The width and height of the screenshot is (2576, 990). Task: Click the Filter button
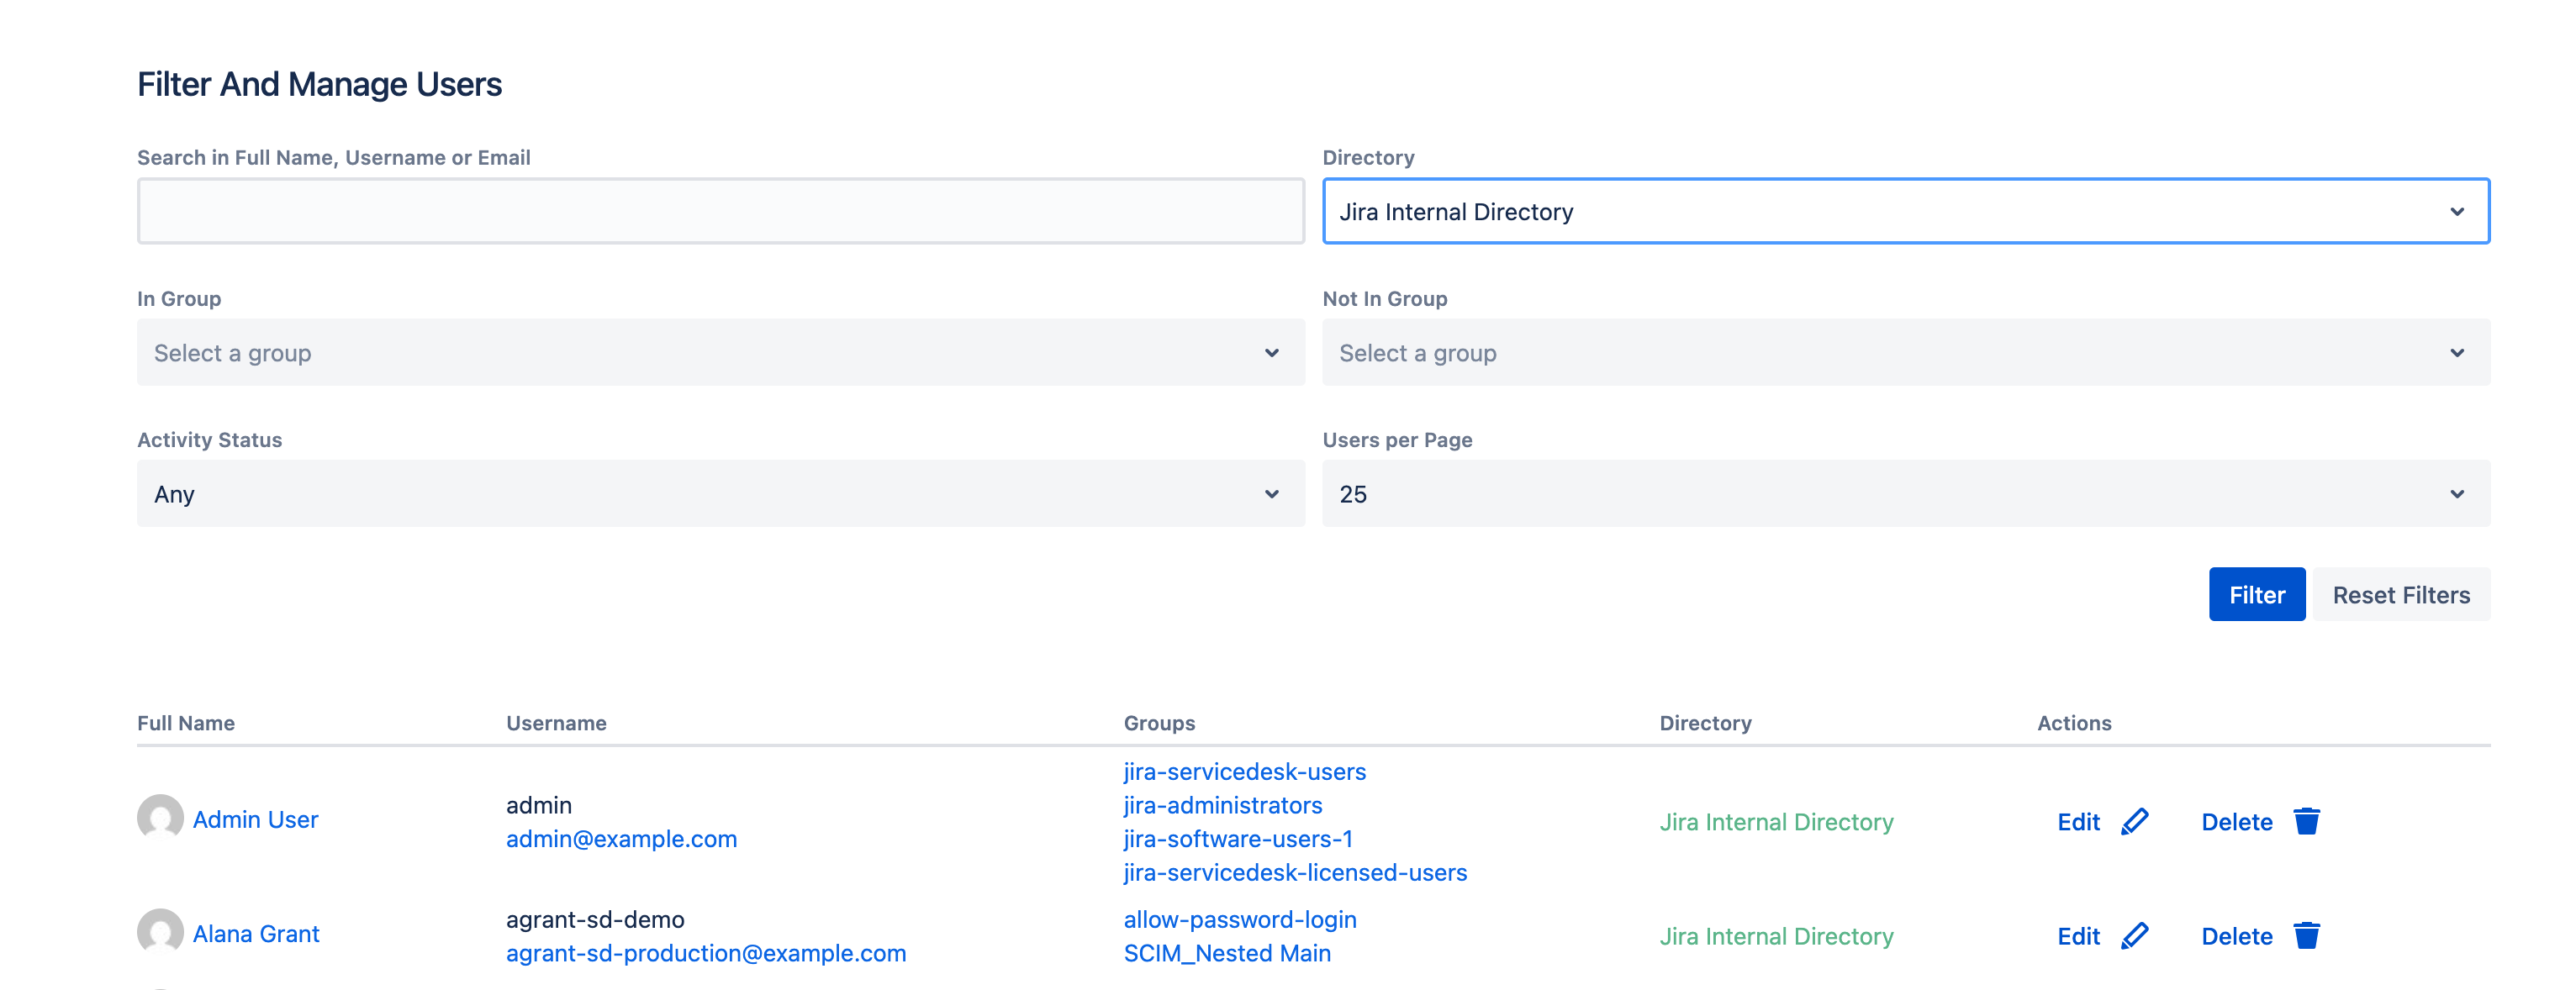click(x=2257, y=594)
